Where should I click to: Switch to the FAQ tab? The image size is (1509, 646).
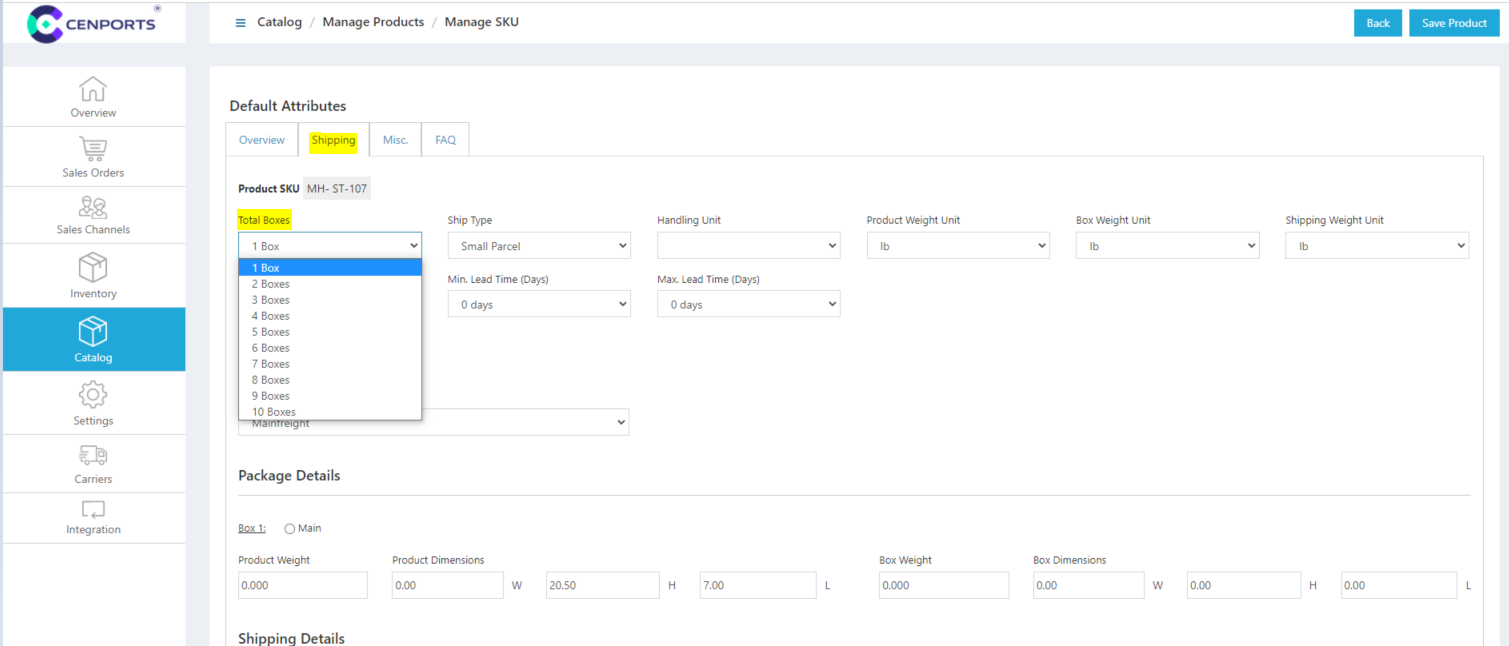pyautogui.click(x=445, y=140)
